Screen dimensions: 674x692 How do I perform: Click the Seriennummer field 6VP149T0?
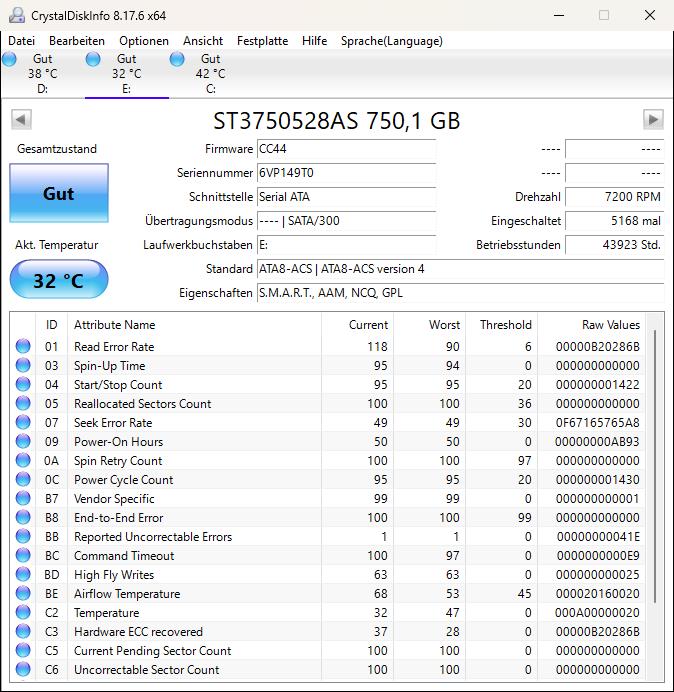(x=346, y=173)
